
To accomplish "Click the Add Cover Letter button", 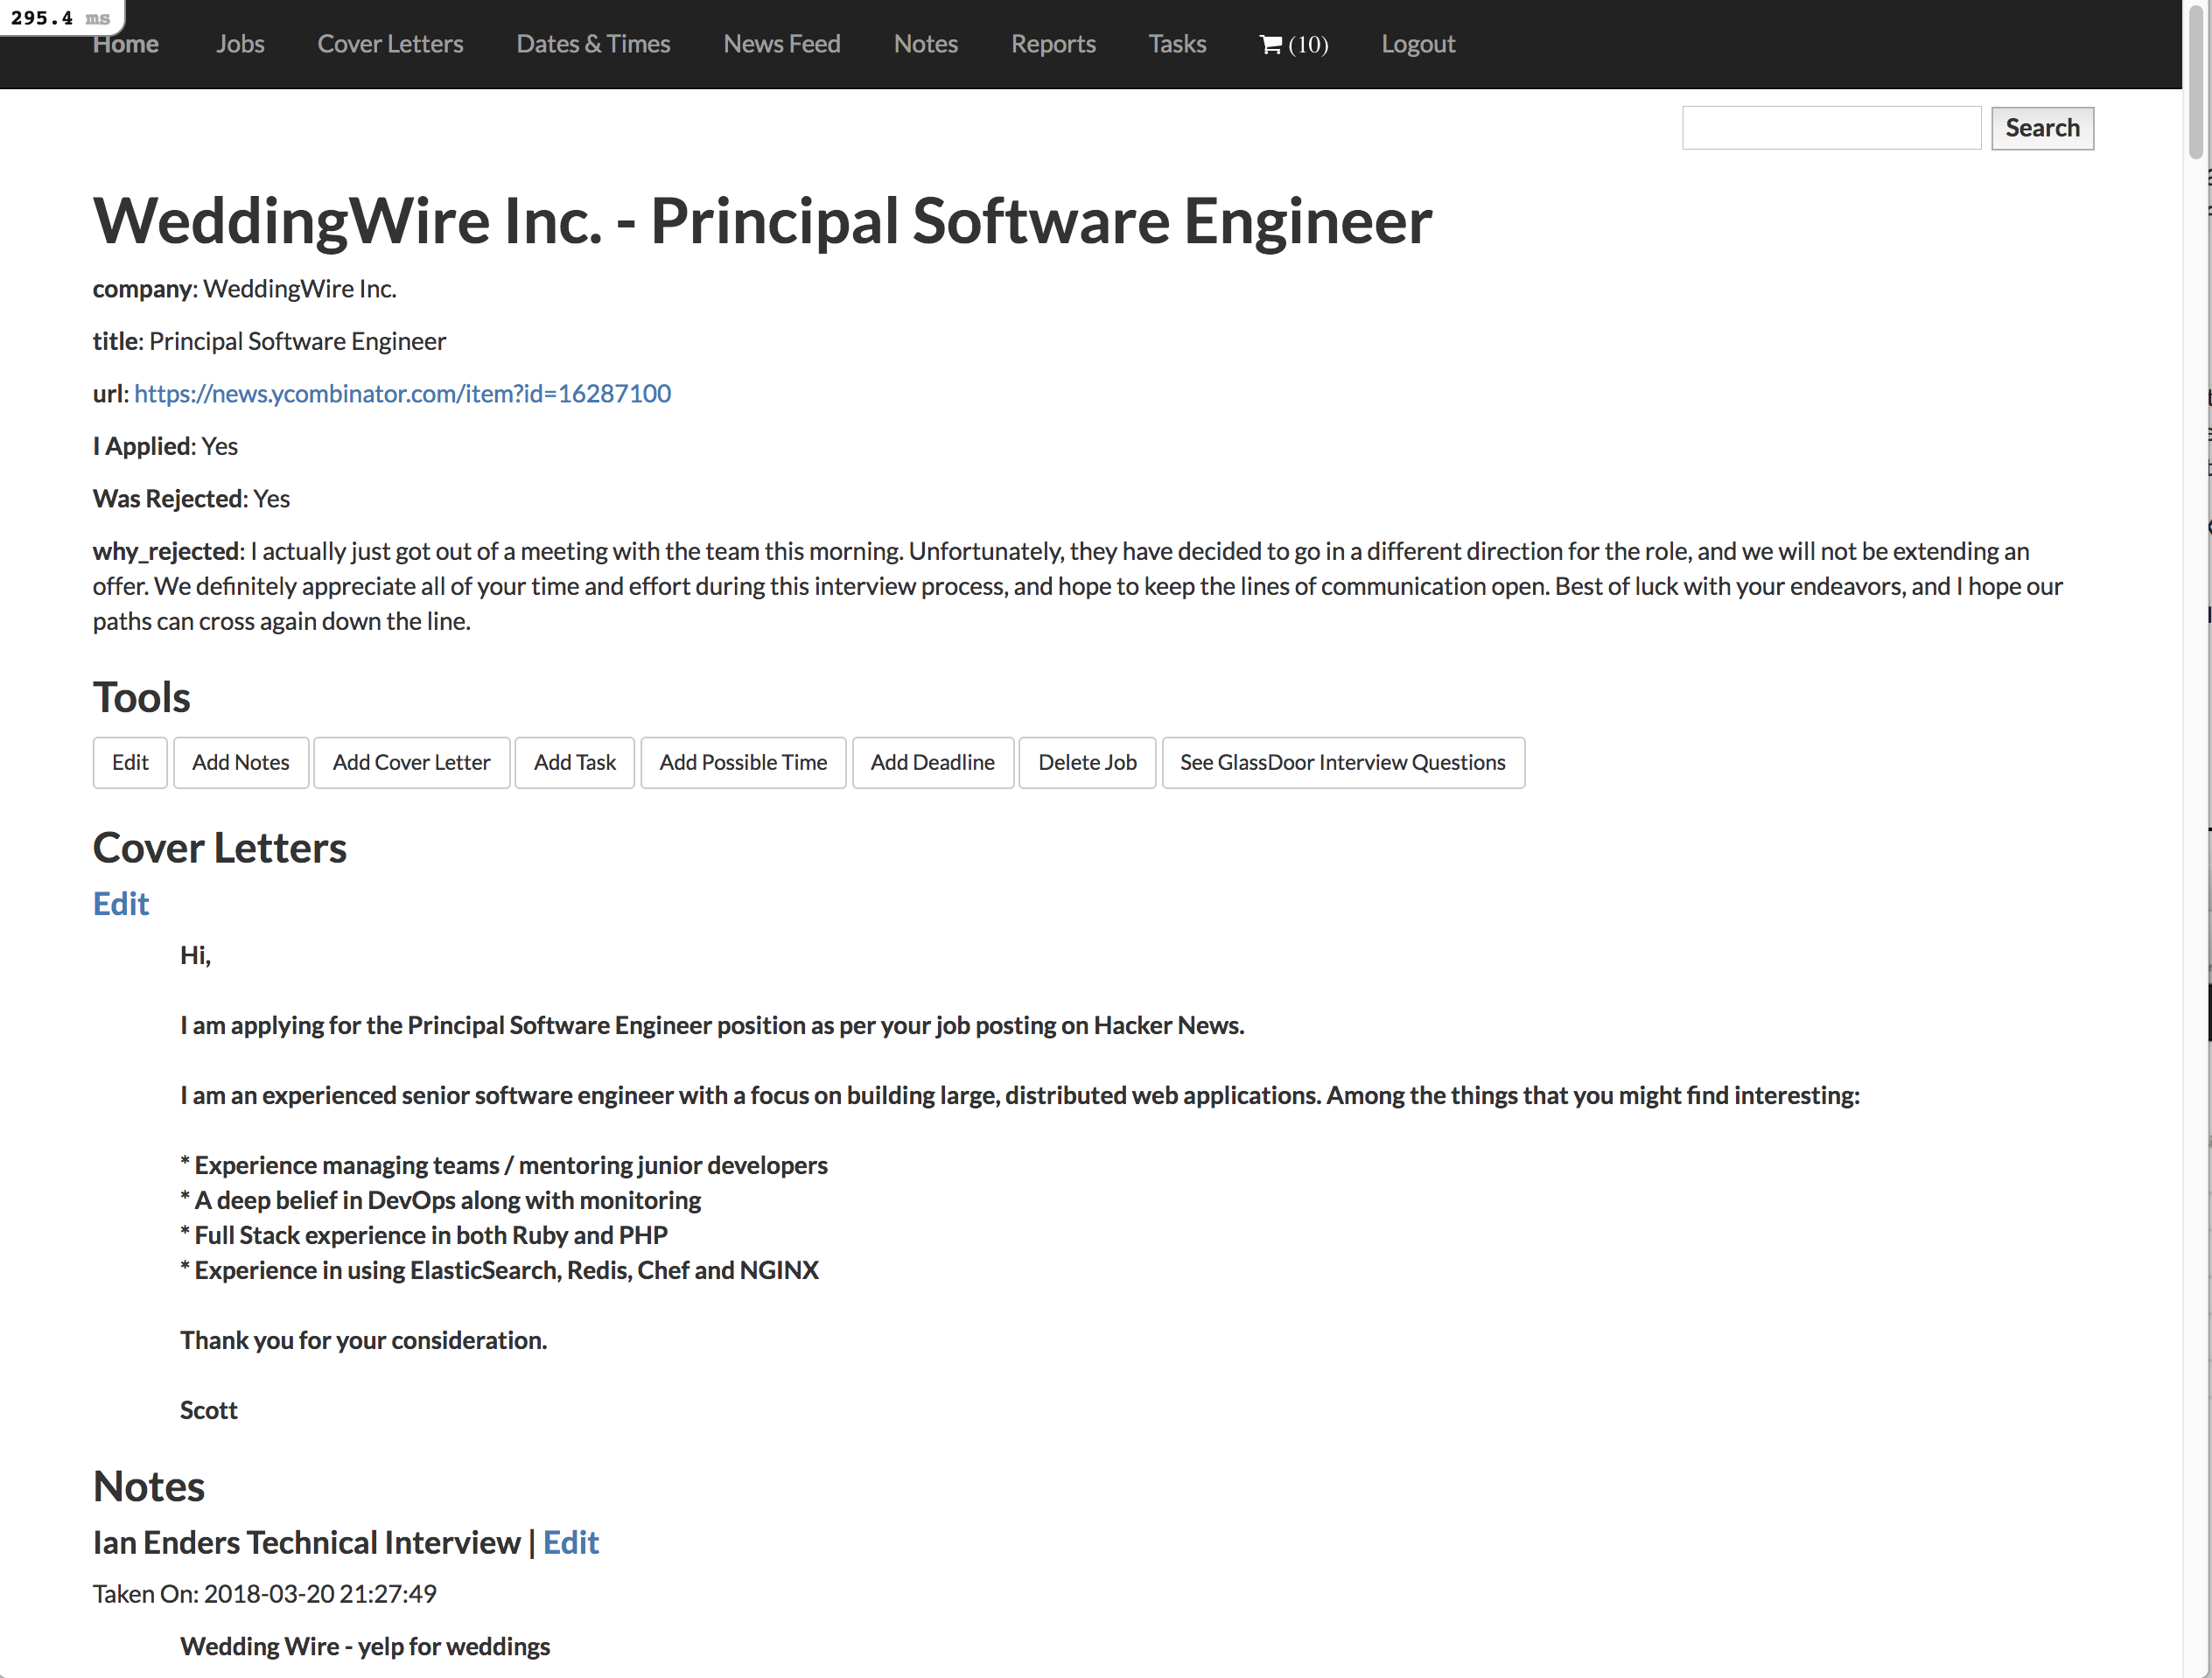I will coord(411,763).
